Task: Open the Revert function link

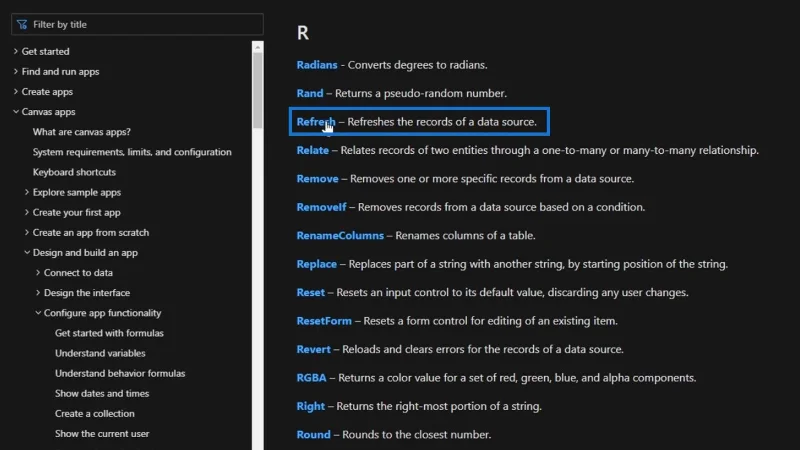Action: tap(314, 349)
